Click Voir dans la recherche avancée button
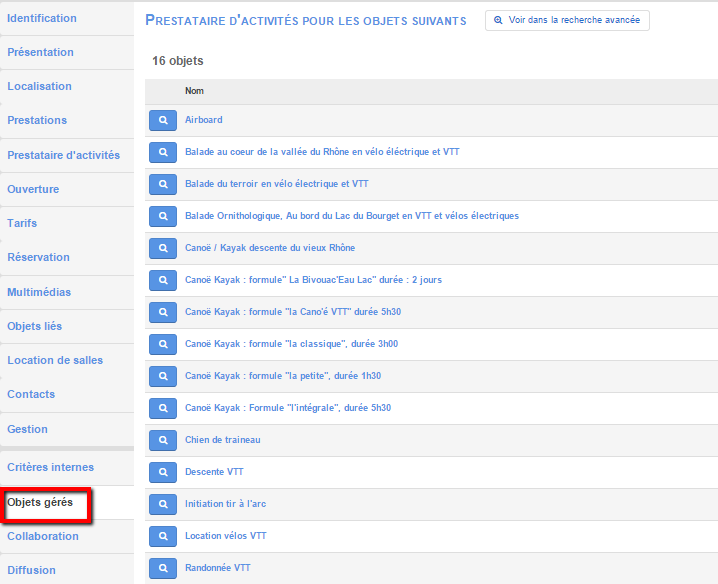This screenshot has width=718, height=584. [x=567, y=20]
